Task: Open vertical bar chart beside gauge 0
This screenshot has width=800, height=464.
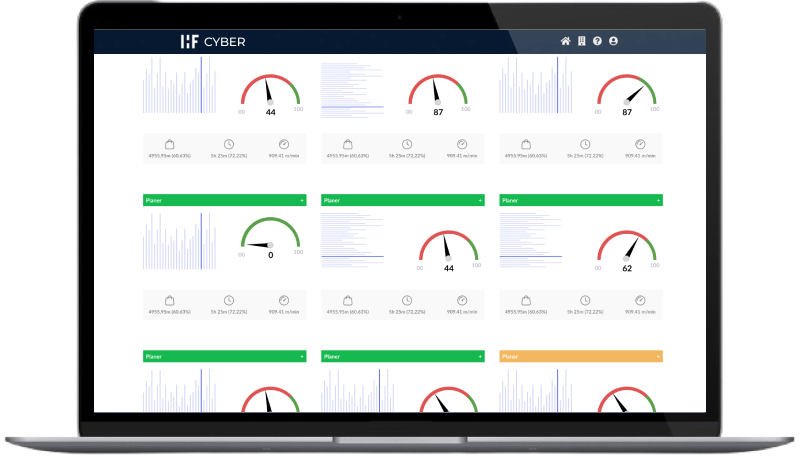Action: (180, 241)
